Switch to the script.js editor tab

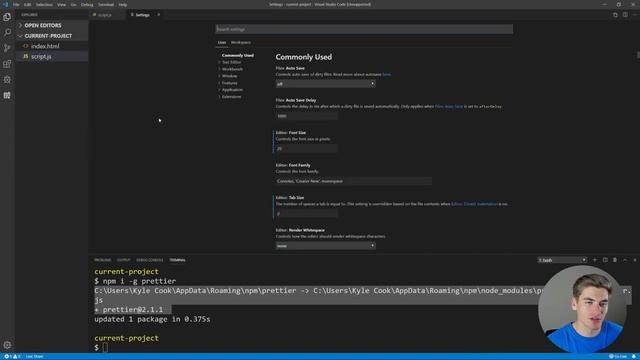point(104,15)
